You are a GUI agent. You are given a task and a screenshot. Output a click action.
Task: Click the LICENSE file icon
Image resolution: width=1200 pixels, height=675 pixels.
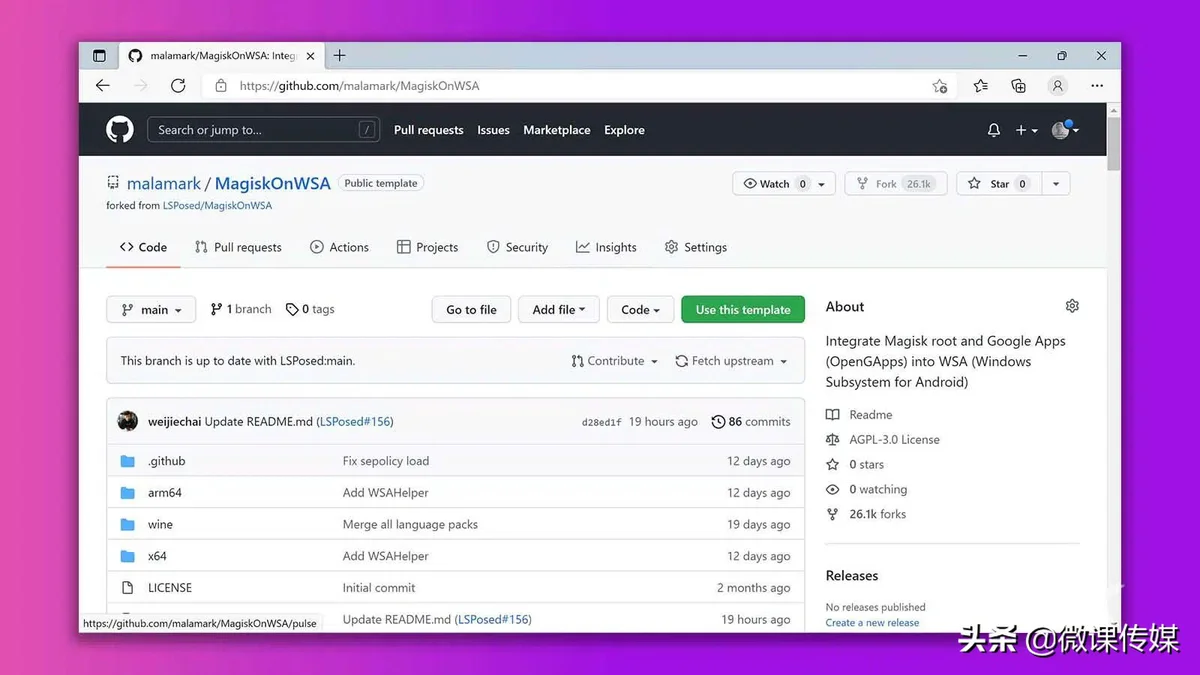click(127, 588)
